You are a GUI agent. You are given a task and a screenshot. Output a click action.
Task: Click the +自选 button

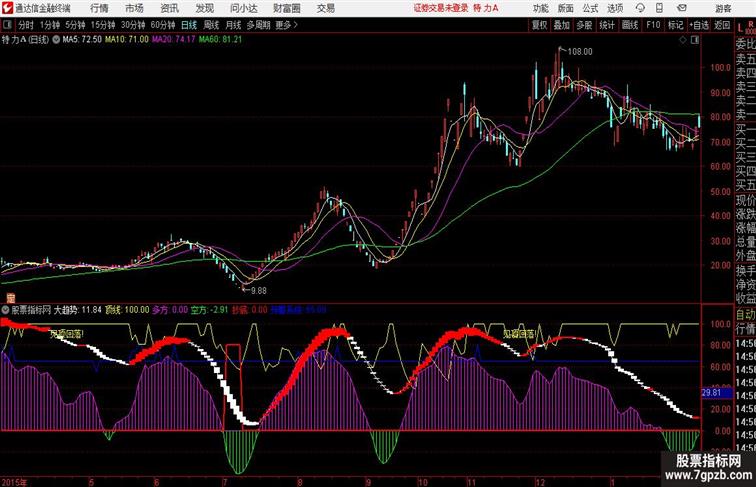(x=699, y=24)
